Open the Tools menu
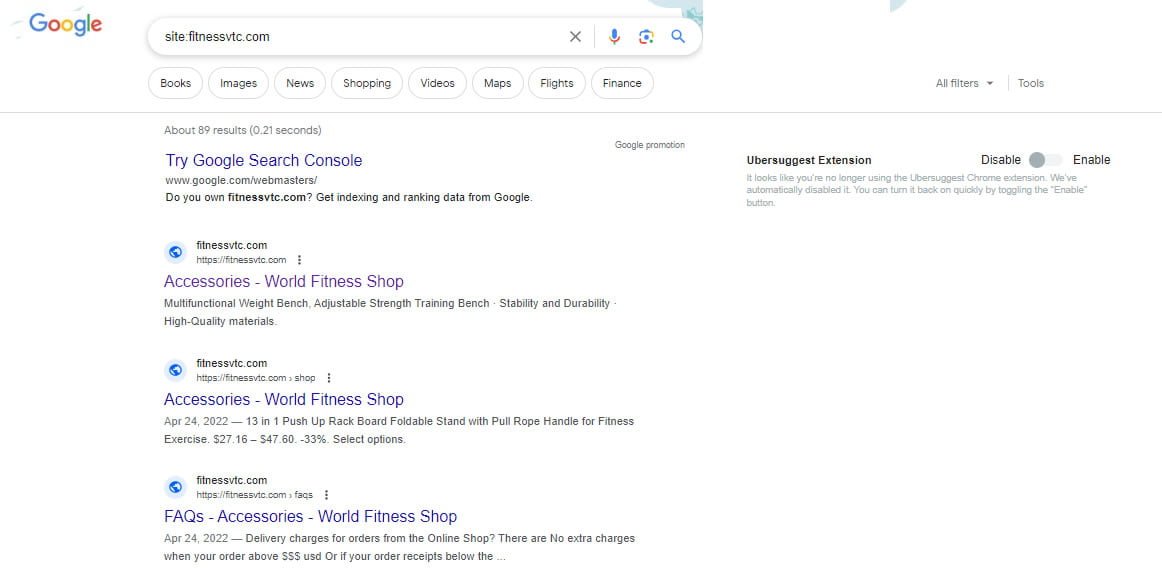This screenshot has height=580, width=1162. 1031,83
